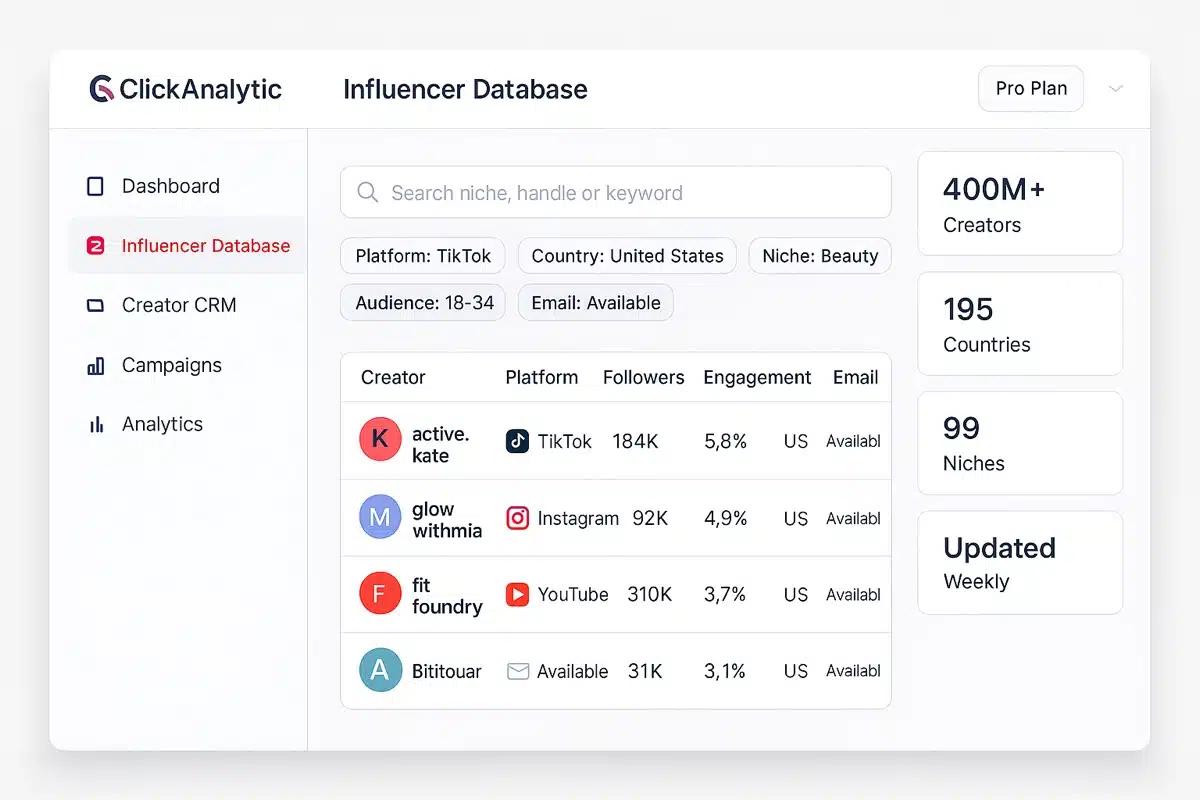Click the Followers column header
Viewport: 1200px width, 800px height.
click(x=643, y=377)
